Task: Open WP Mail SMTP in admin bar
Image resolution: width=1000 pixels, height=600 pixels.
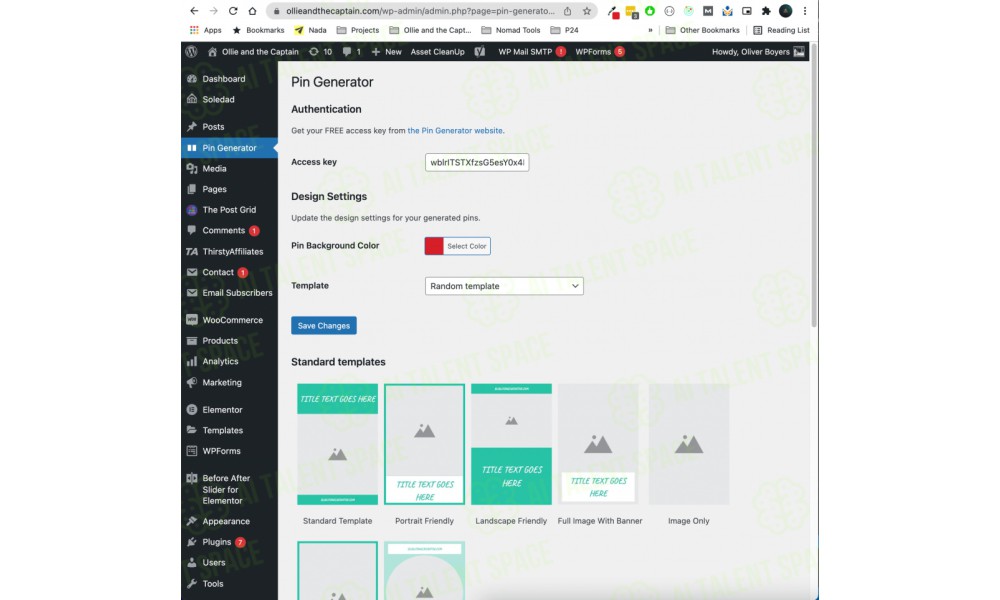Action: point(531,52)
